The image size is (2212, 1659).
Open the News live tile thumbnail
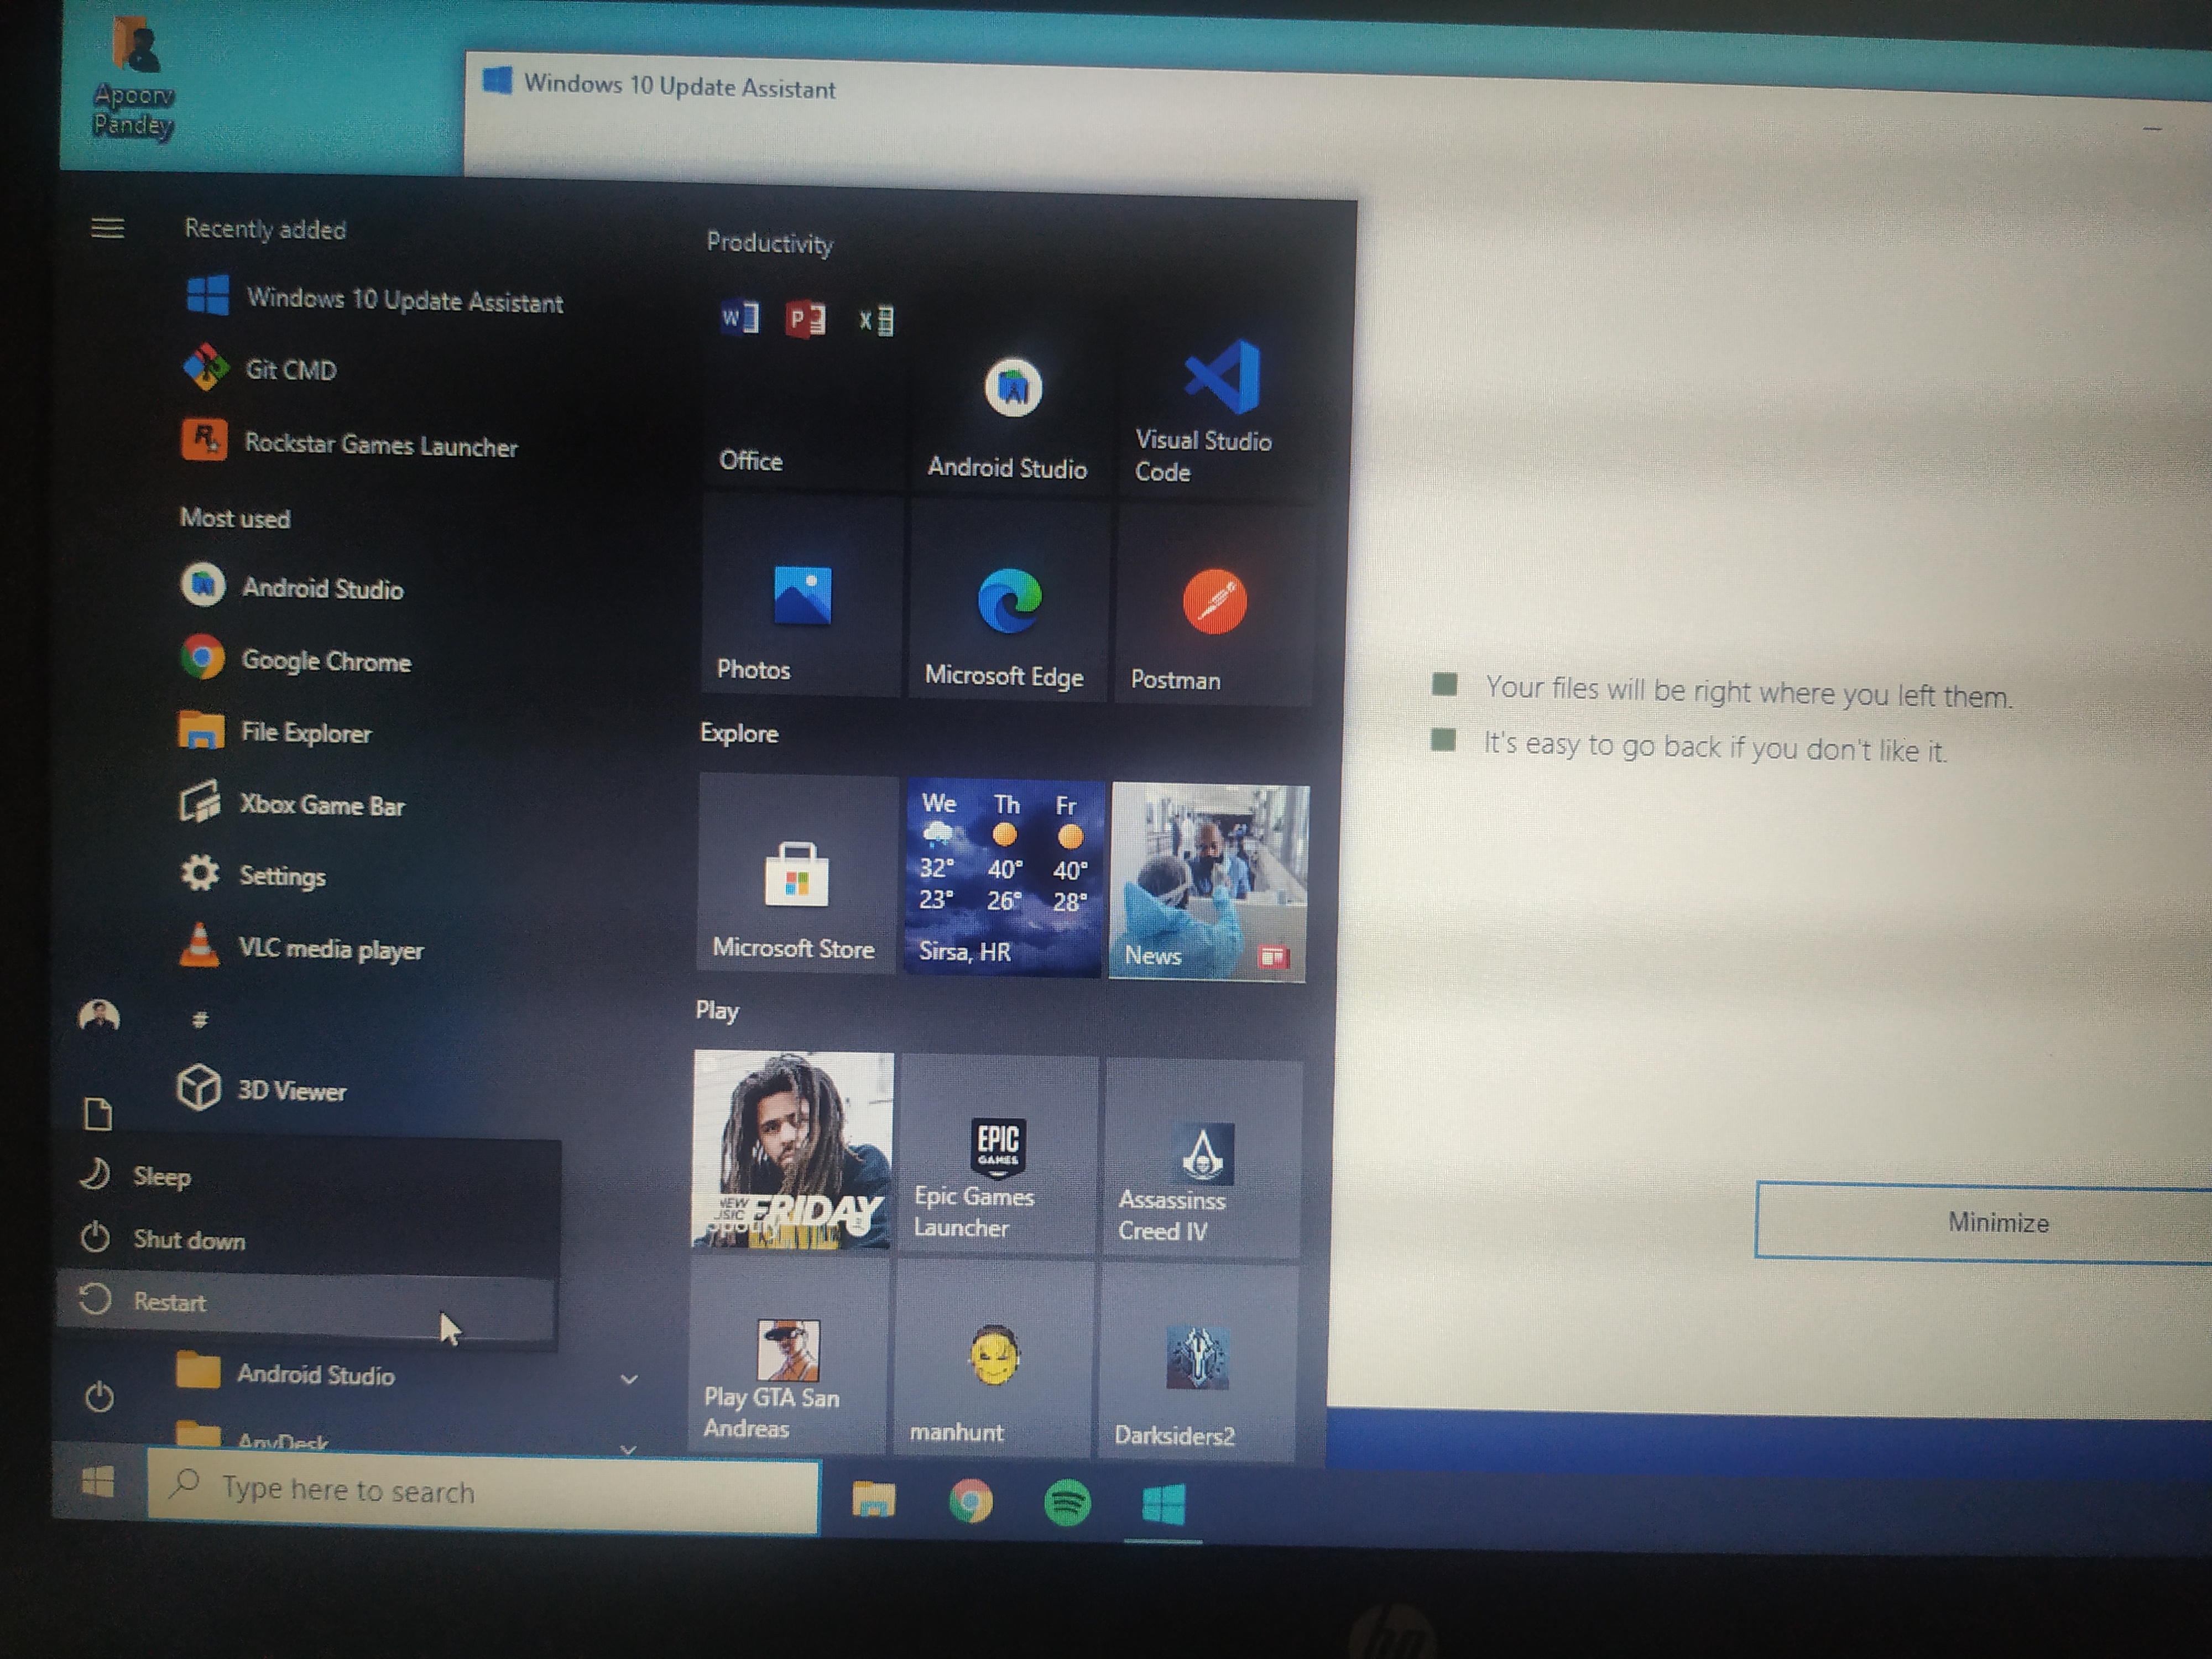1208,880
